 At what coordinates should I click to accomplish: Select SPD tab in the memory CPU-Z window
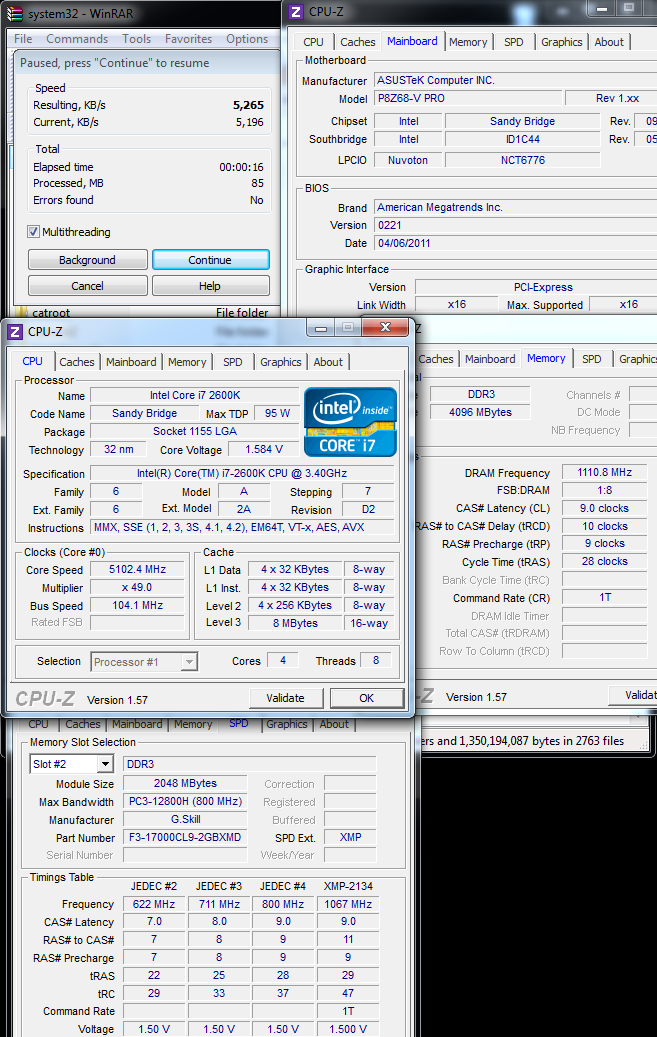tap(591, 358)
